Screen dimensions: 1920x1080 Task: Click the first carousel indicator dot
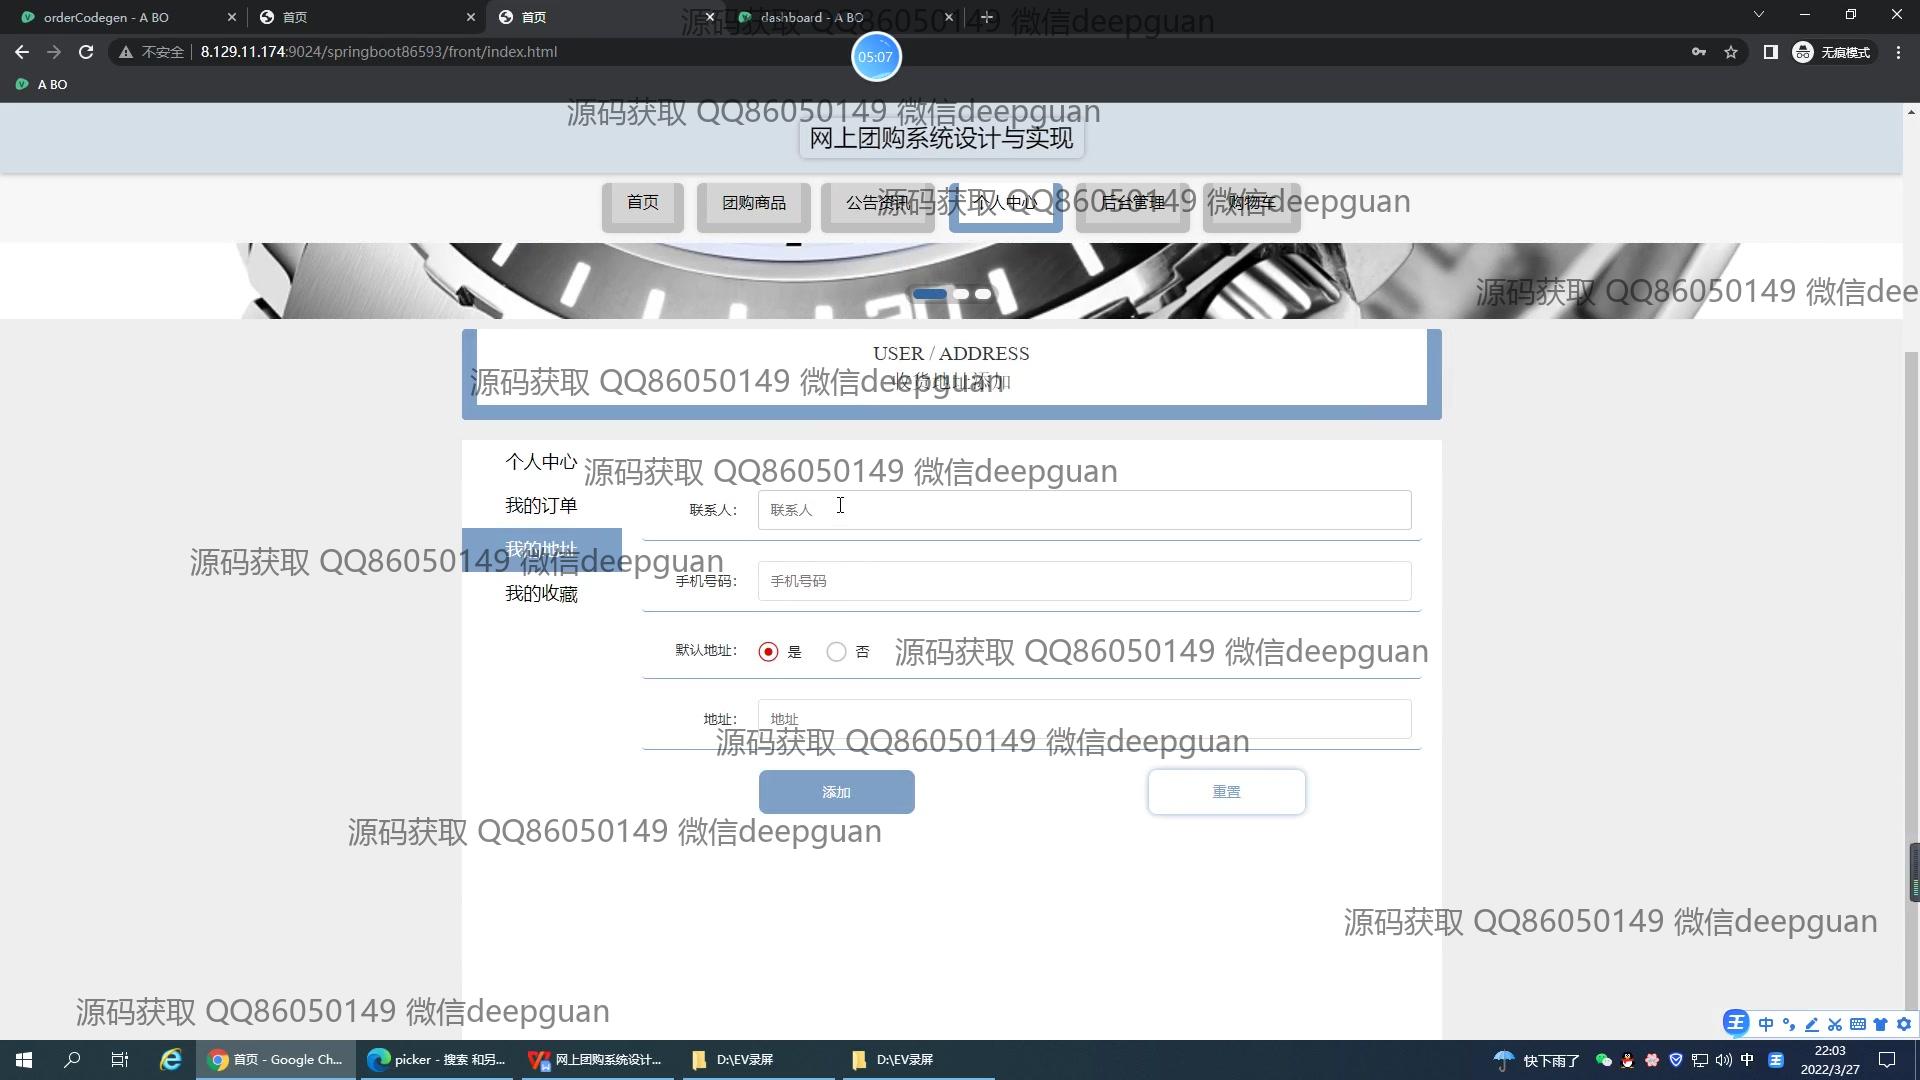929,294
